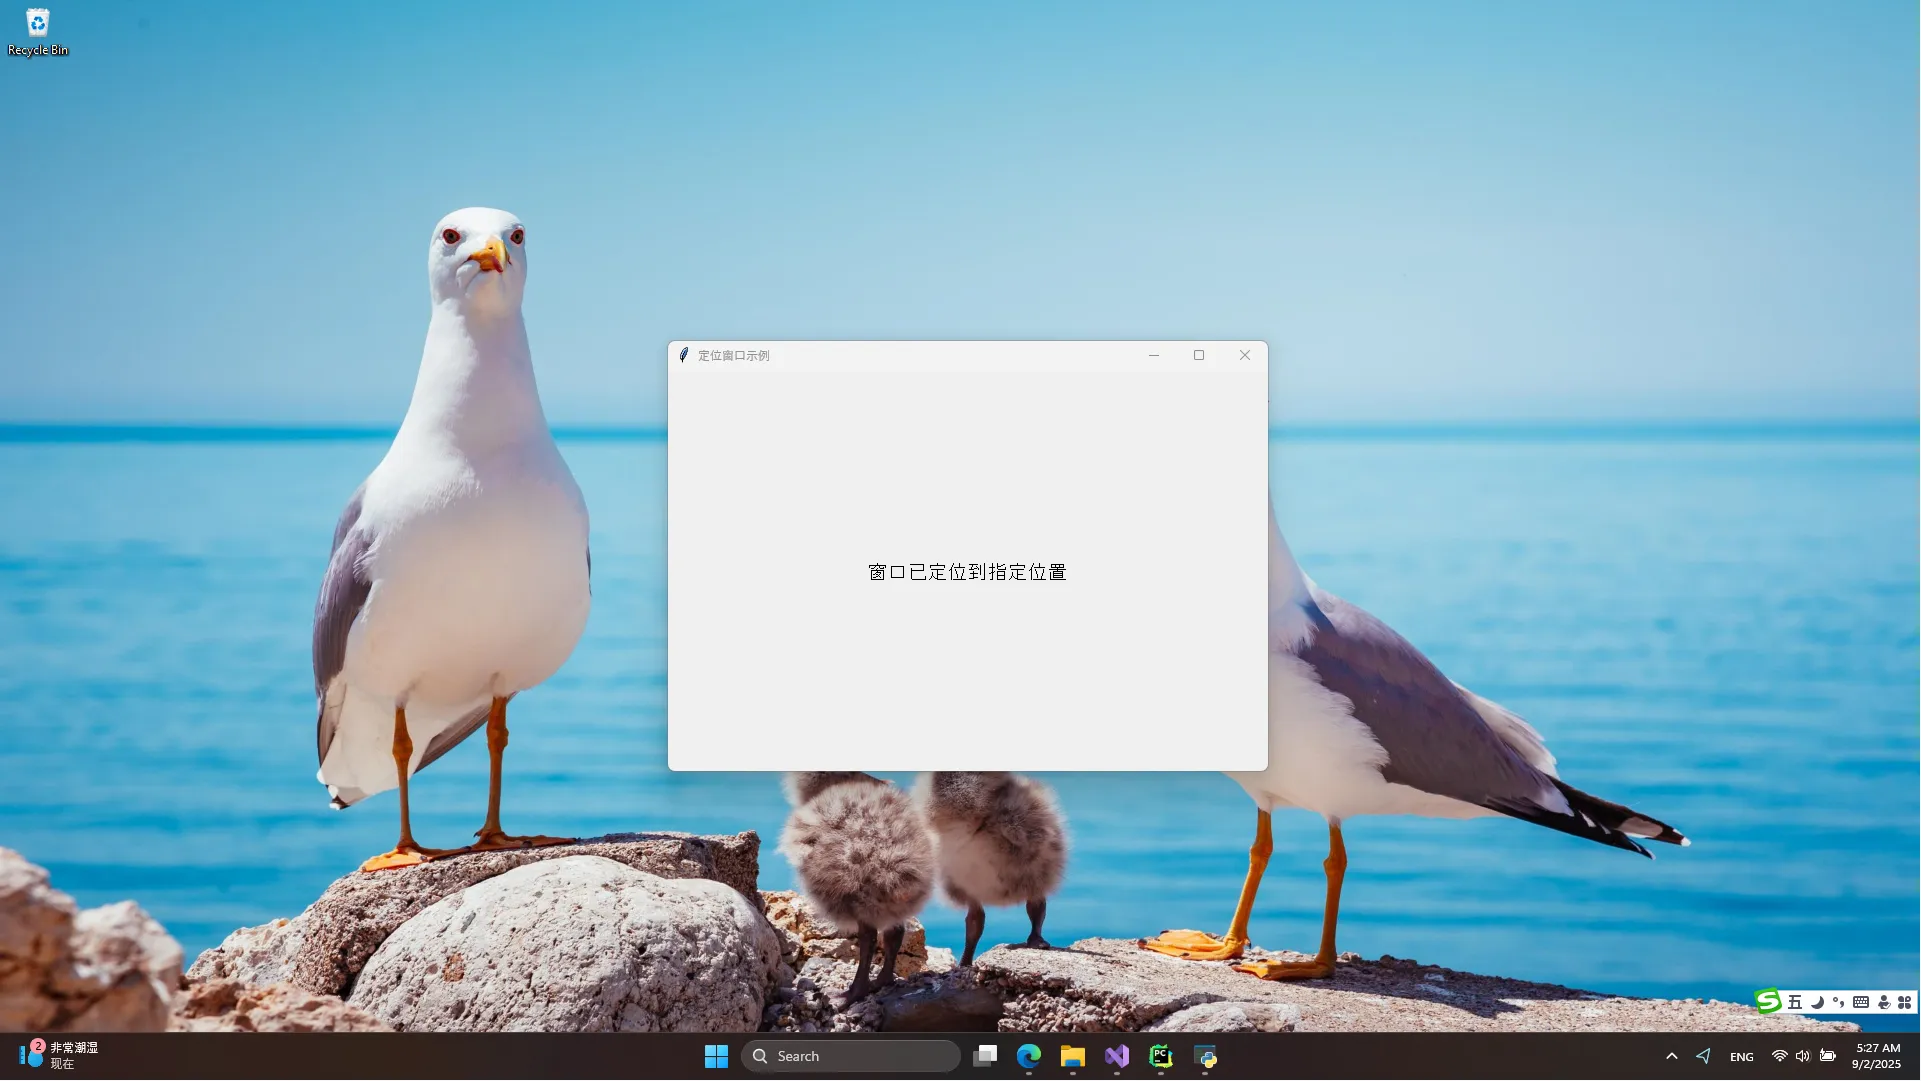Viewport: 1921px width, 1081px height.
Task: Click the speaker volume icon
Action: [1802, 1056]
